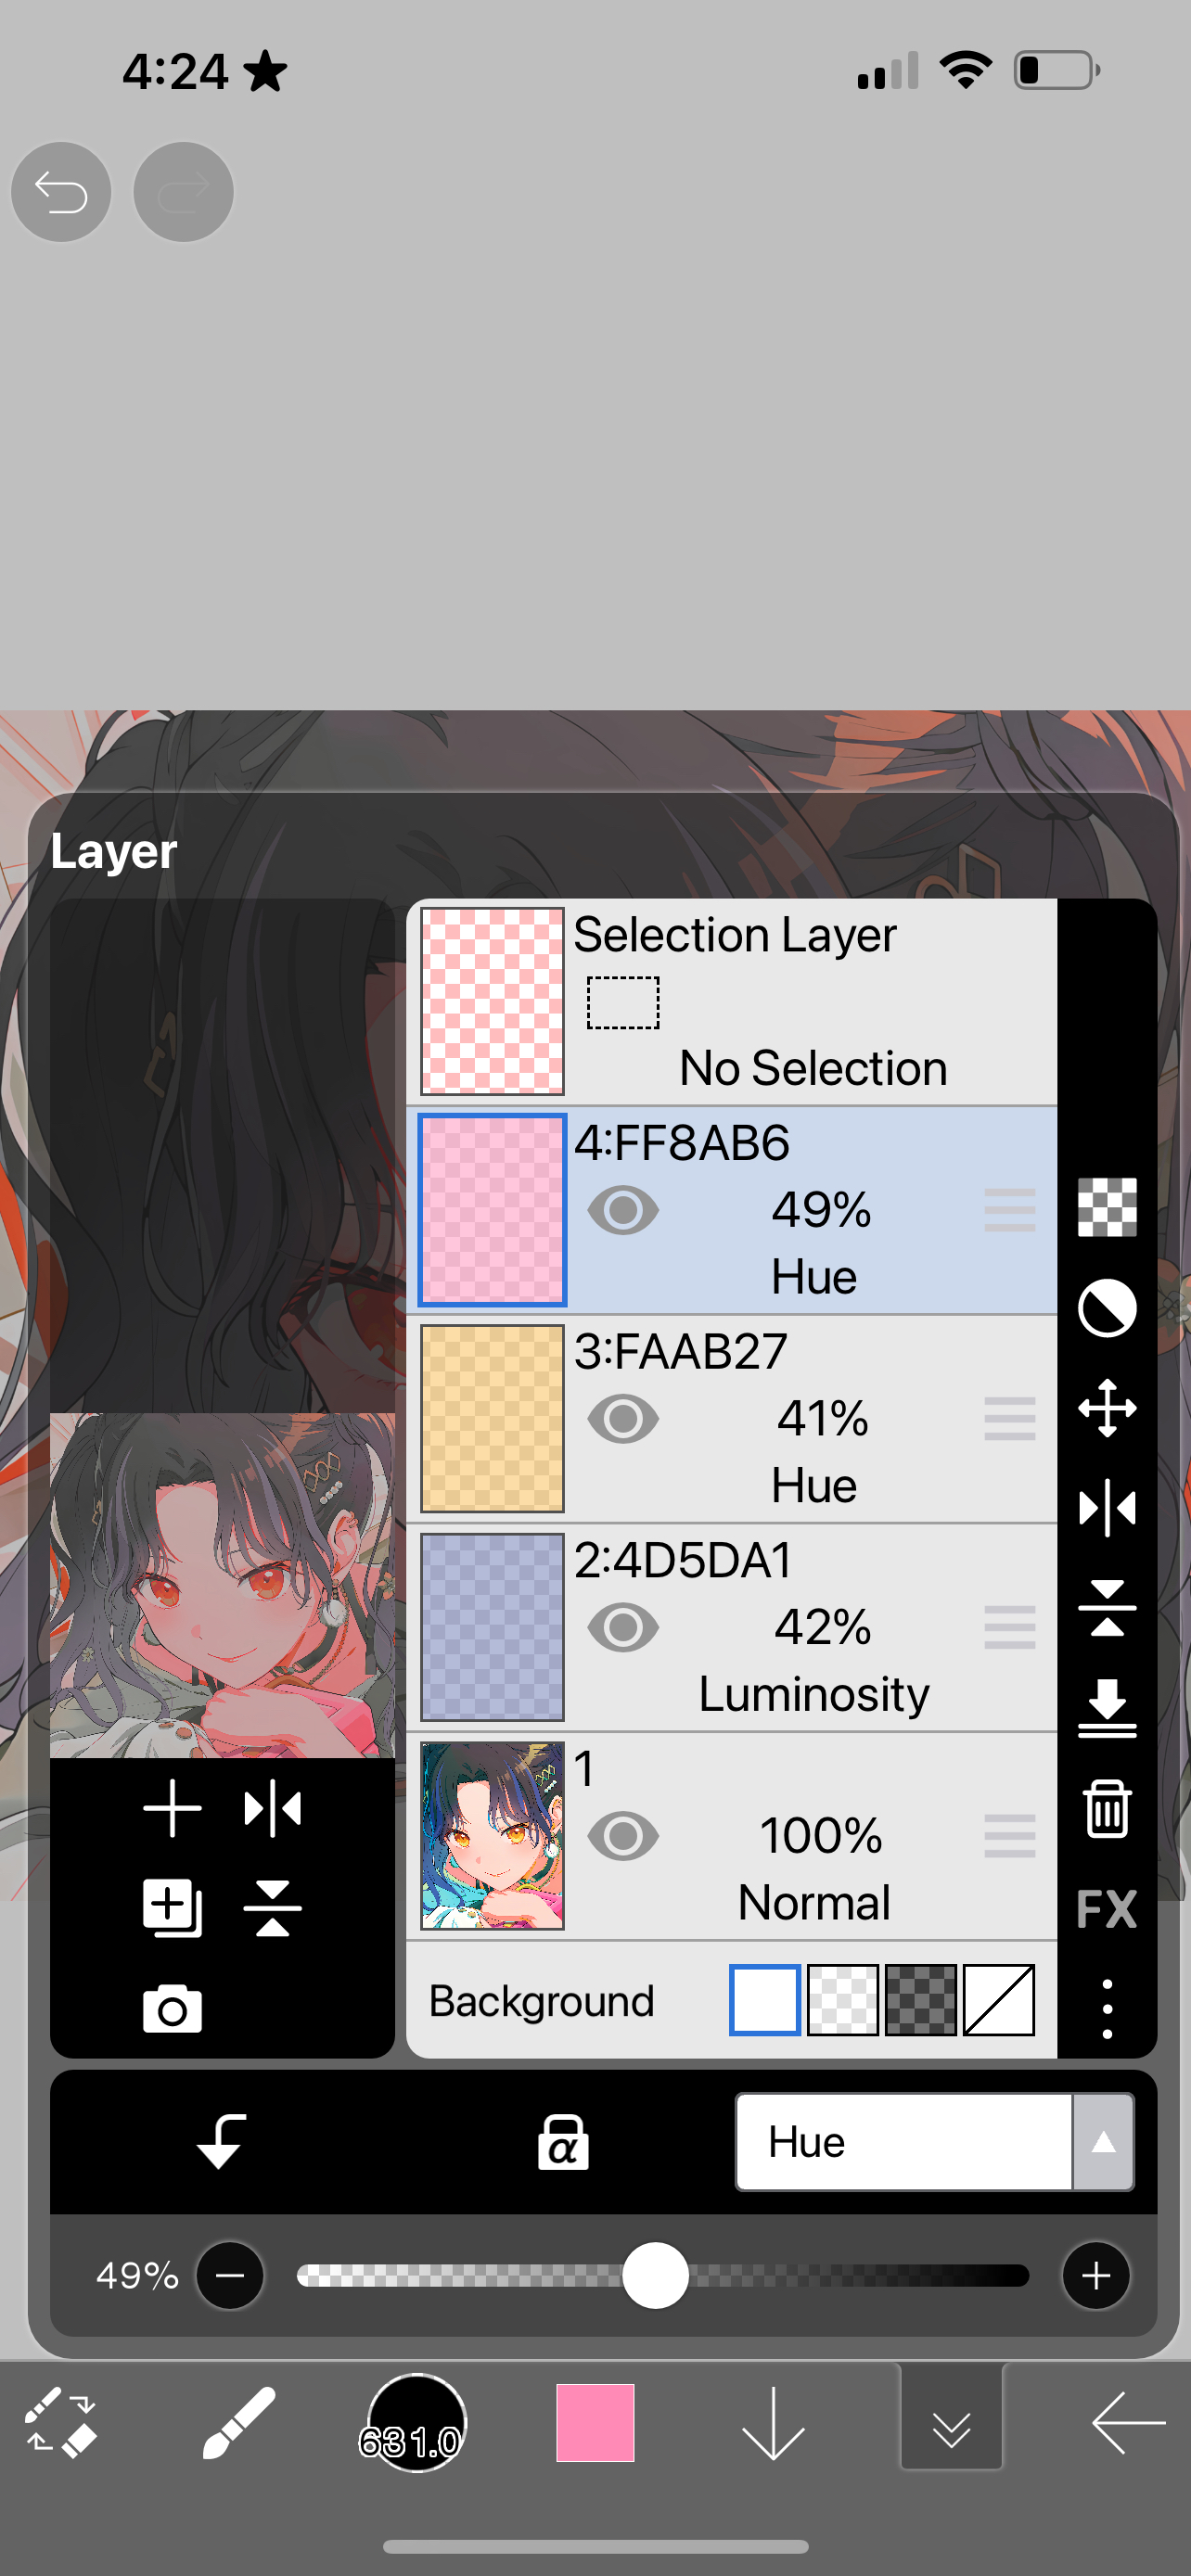1191x2576 pixels.
Task: Tap the undo arrow
Action: [61, 192]
